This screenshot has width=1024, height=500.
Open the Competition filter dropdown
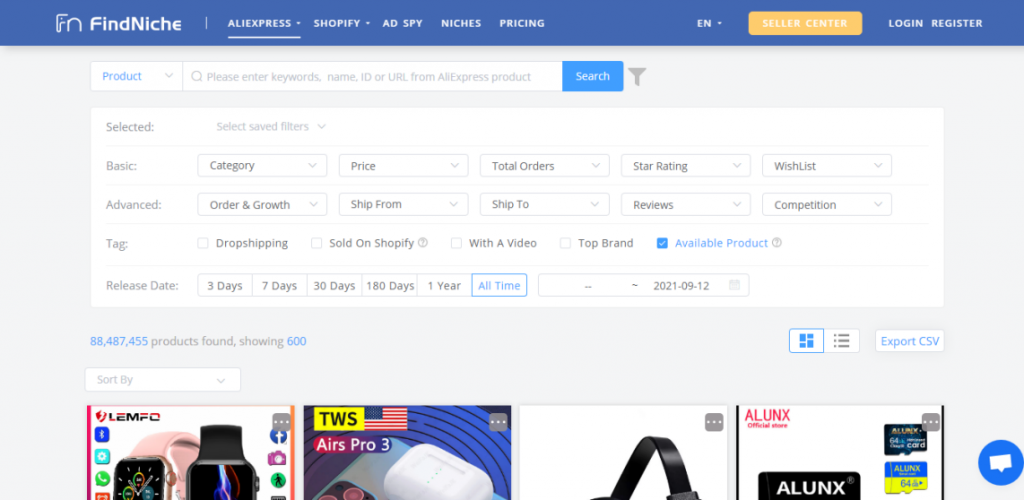point(827,204)
